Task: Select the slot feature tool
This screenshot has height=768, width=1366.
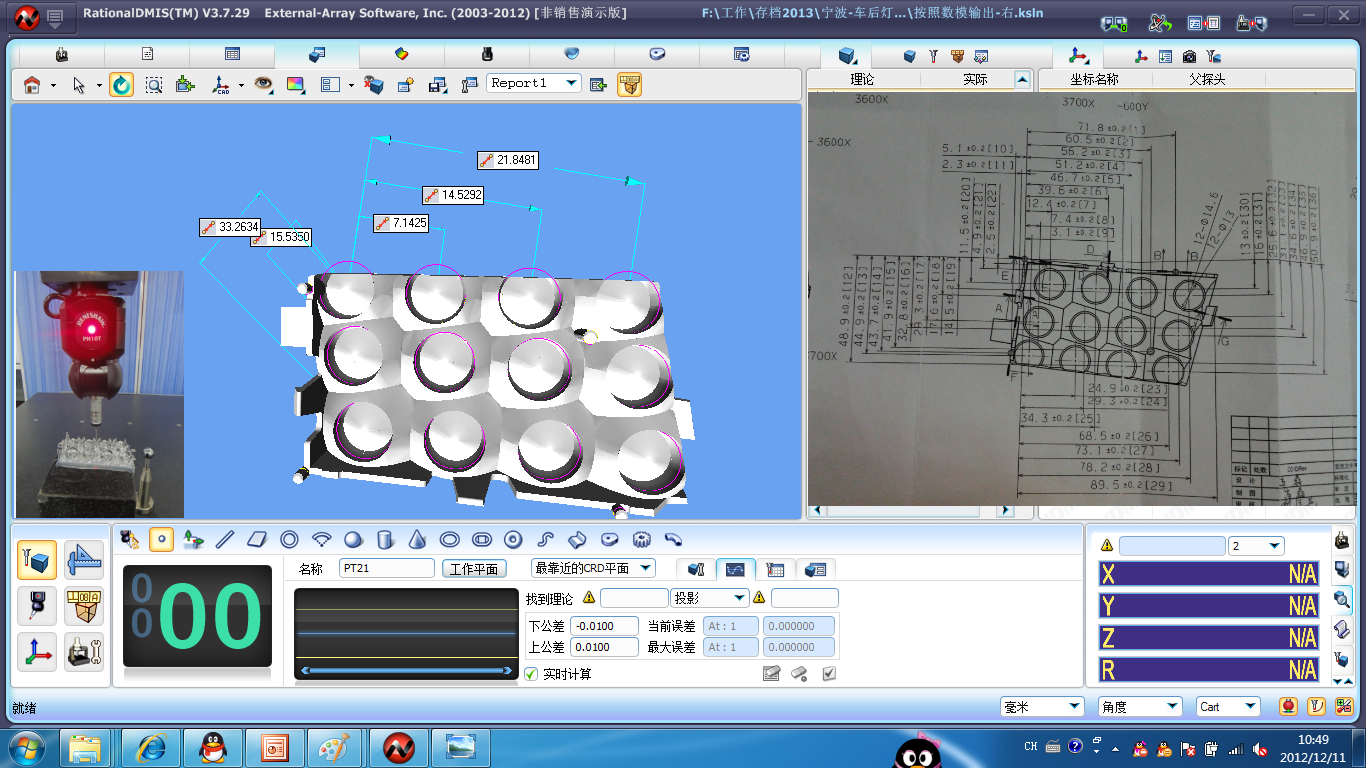Action: 481,540
